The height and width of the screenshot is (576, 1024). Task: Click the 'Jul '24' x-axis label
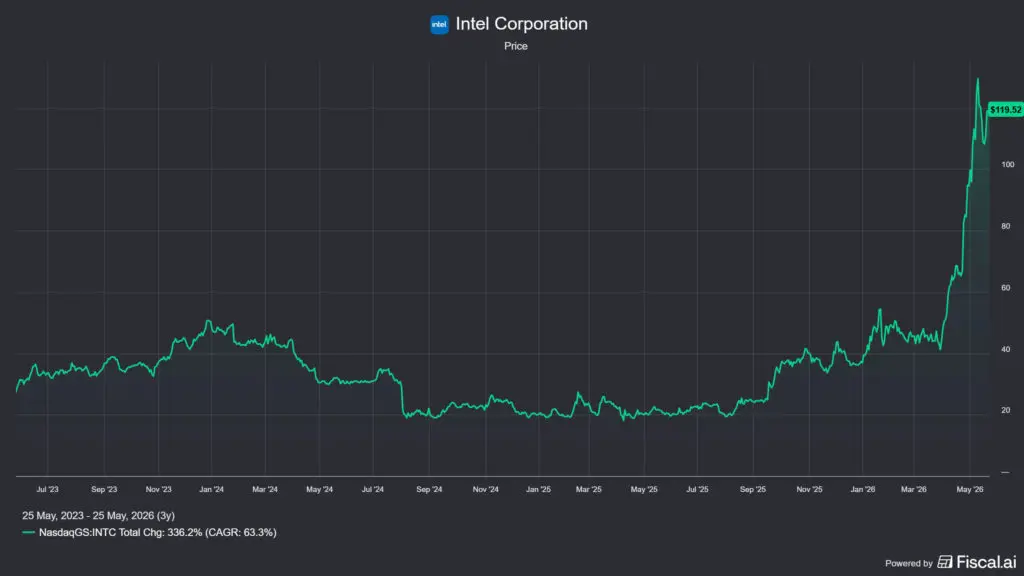[373, 489]
